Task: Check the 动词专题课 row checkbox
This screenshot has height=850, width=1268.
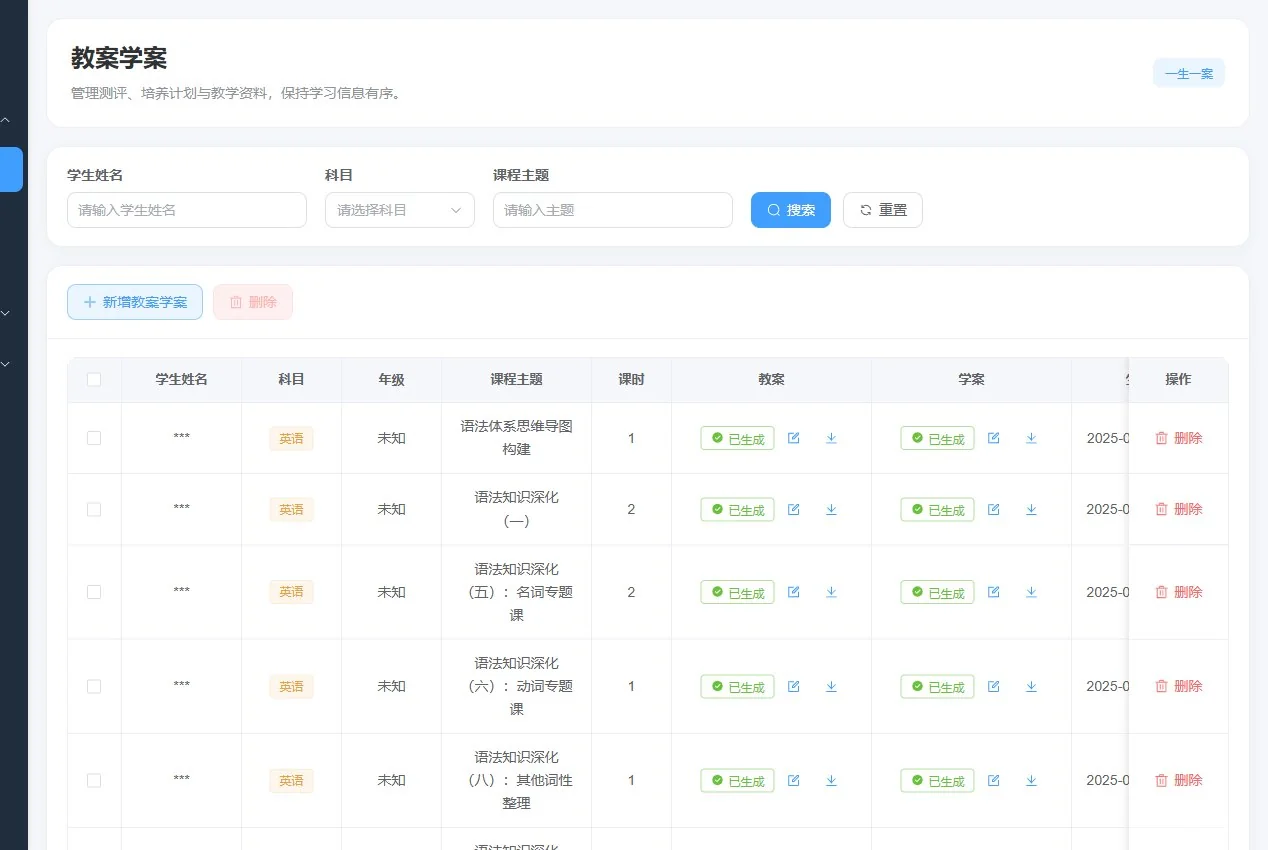Action: coord(94,686)
